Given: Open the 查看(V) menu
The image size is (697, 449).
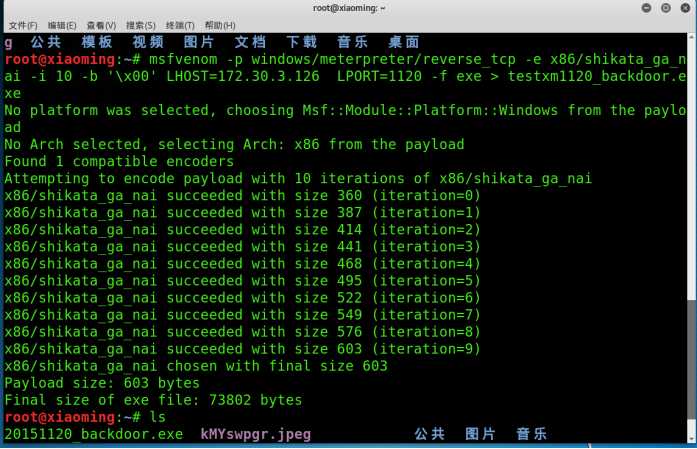Looking at the screenshot, I should click(101, 25).
